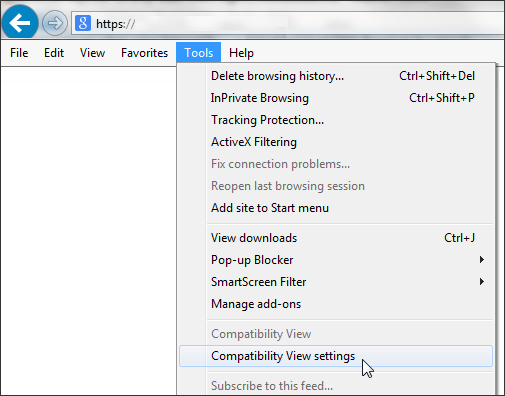The image size is (505, 396).
Task: Open the Help menu
Action: point(241,53)
